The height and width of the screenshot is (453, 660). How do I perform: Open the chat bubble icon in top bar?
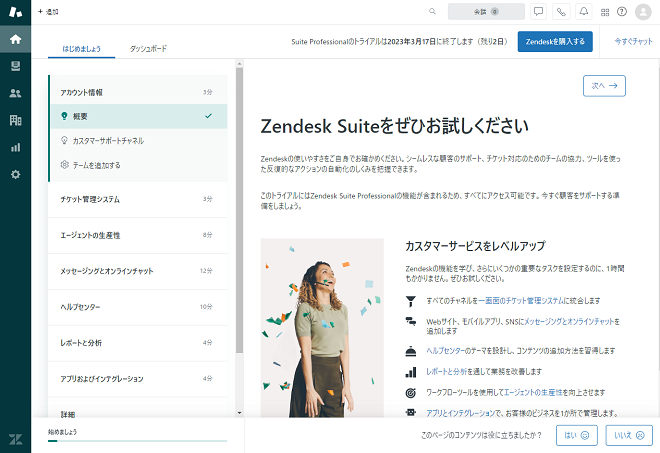pyautogui.click(x=538, y=12)
